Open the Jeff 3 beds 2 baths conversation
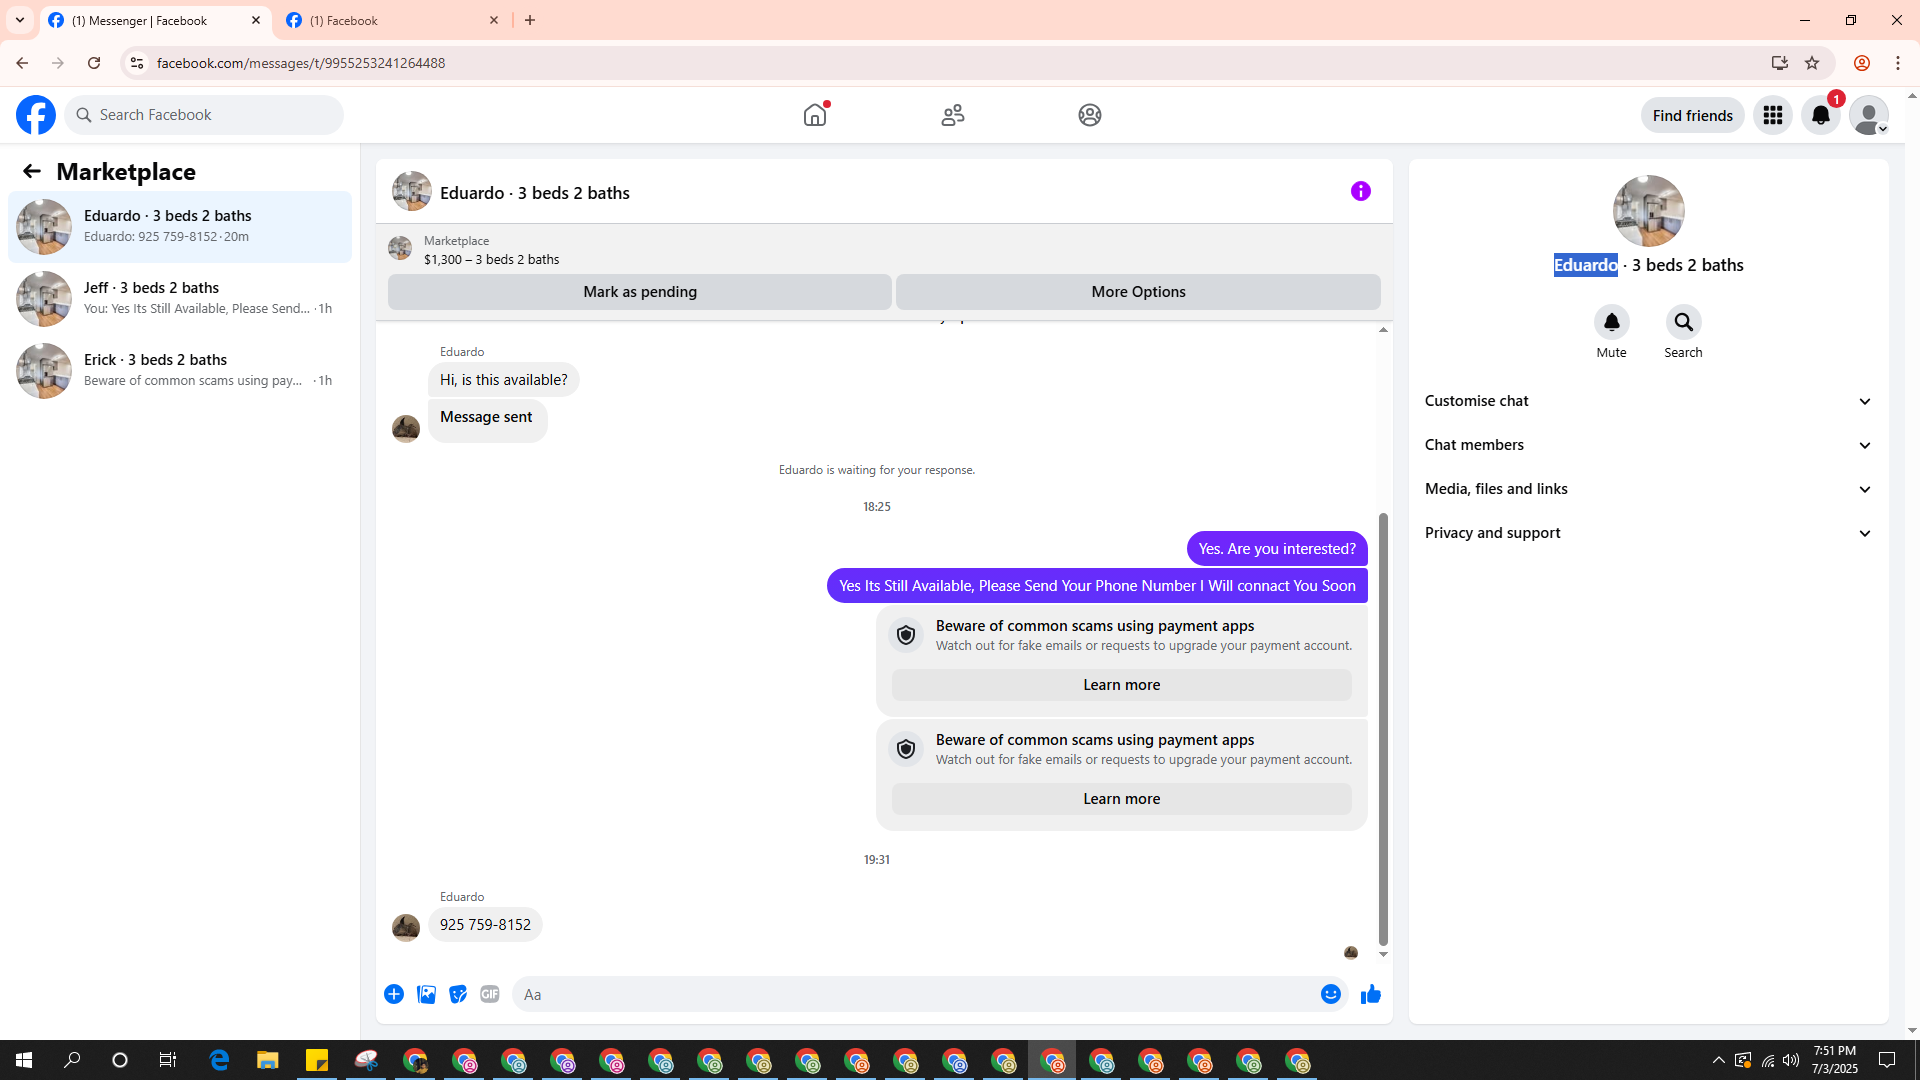1920x1080 pixels. click(180, 298)
